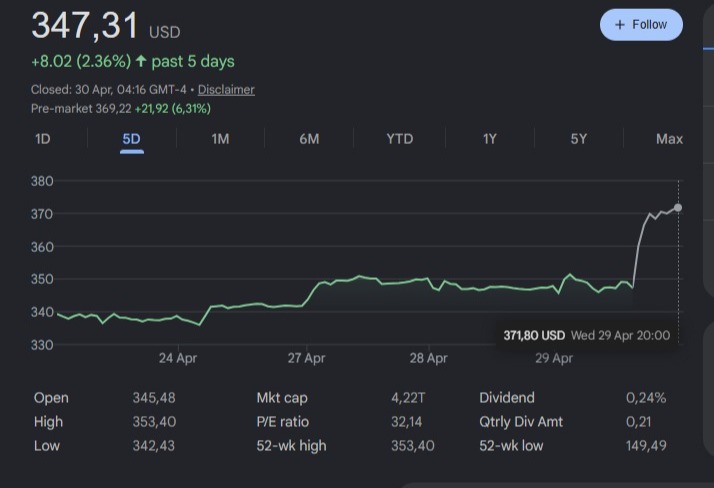
Task: Select the YTD chart range
Action: click(x=399, y=139)
